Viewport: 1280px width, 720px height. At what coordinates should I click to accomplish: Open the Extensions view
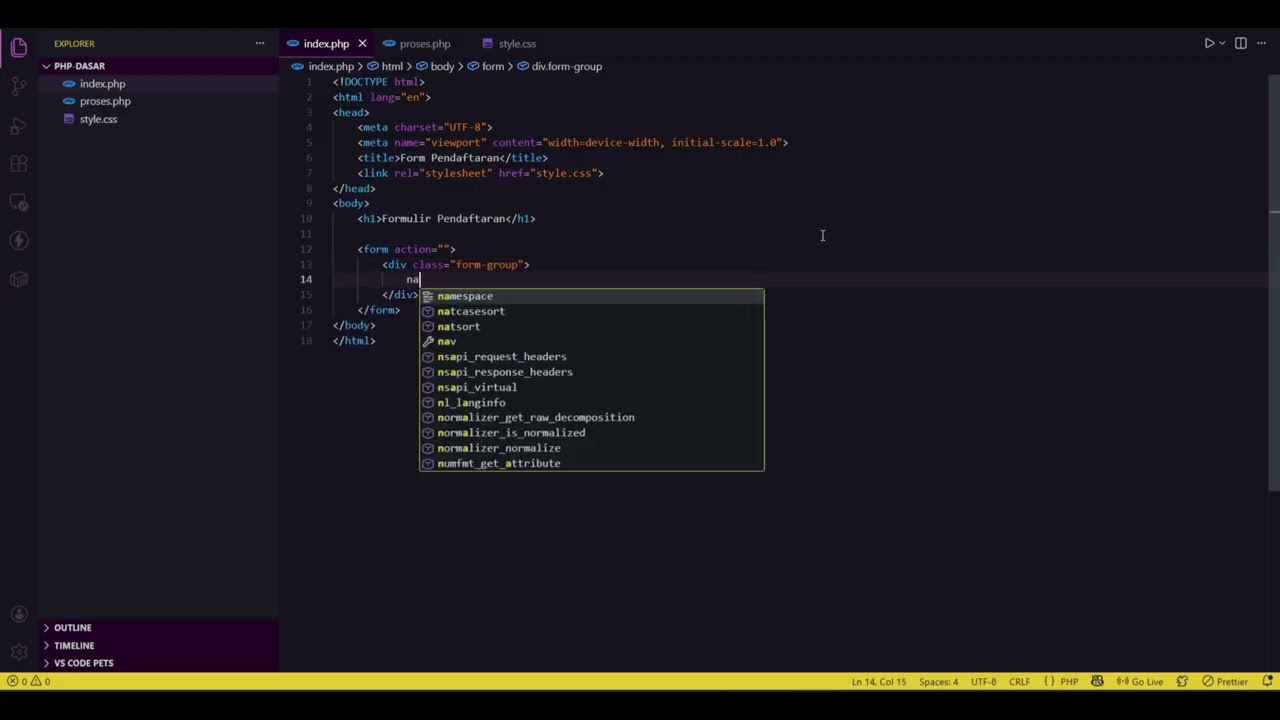(19, 164)
